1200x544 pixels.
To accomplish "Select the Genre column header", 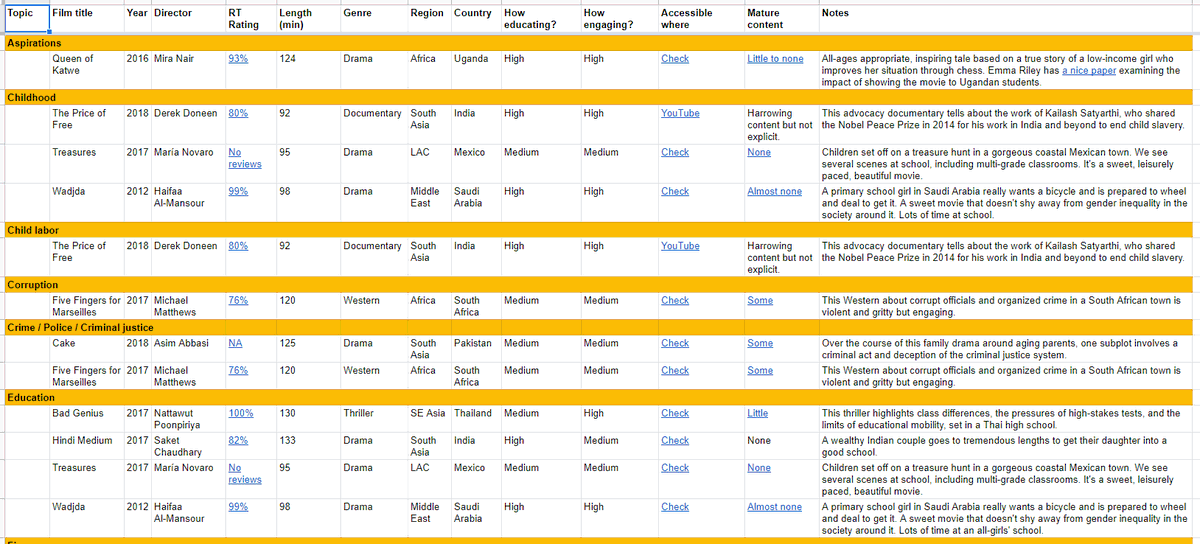I will 373,19.
